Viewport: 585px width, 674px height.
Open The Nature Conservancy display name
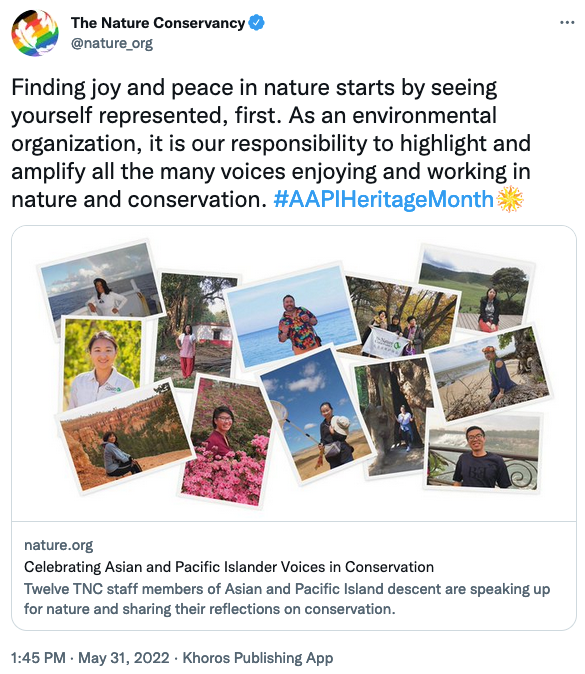pos(158,23)
